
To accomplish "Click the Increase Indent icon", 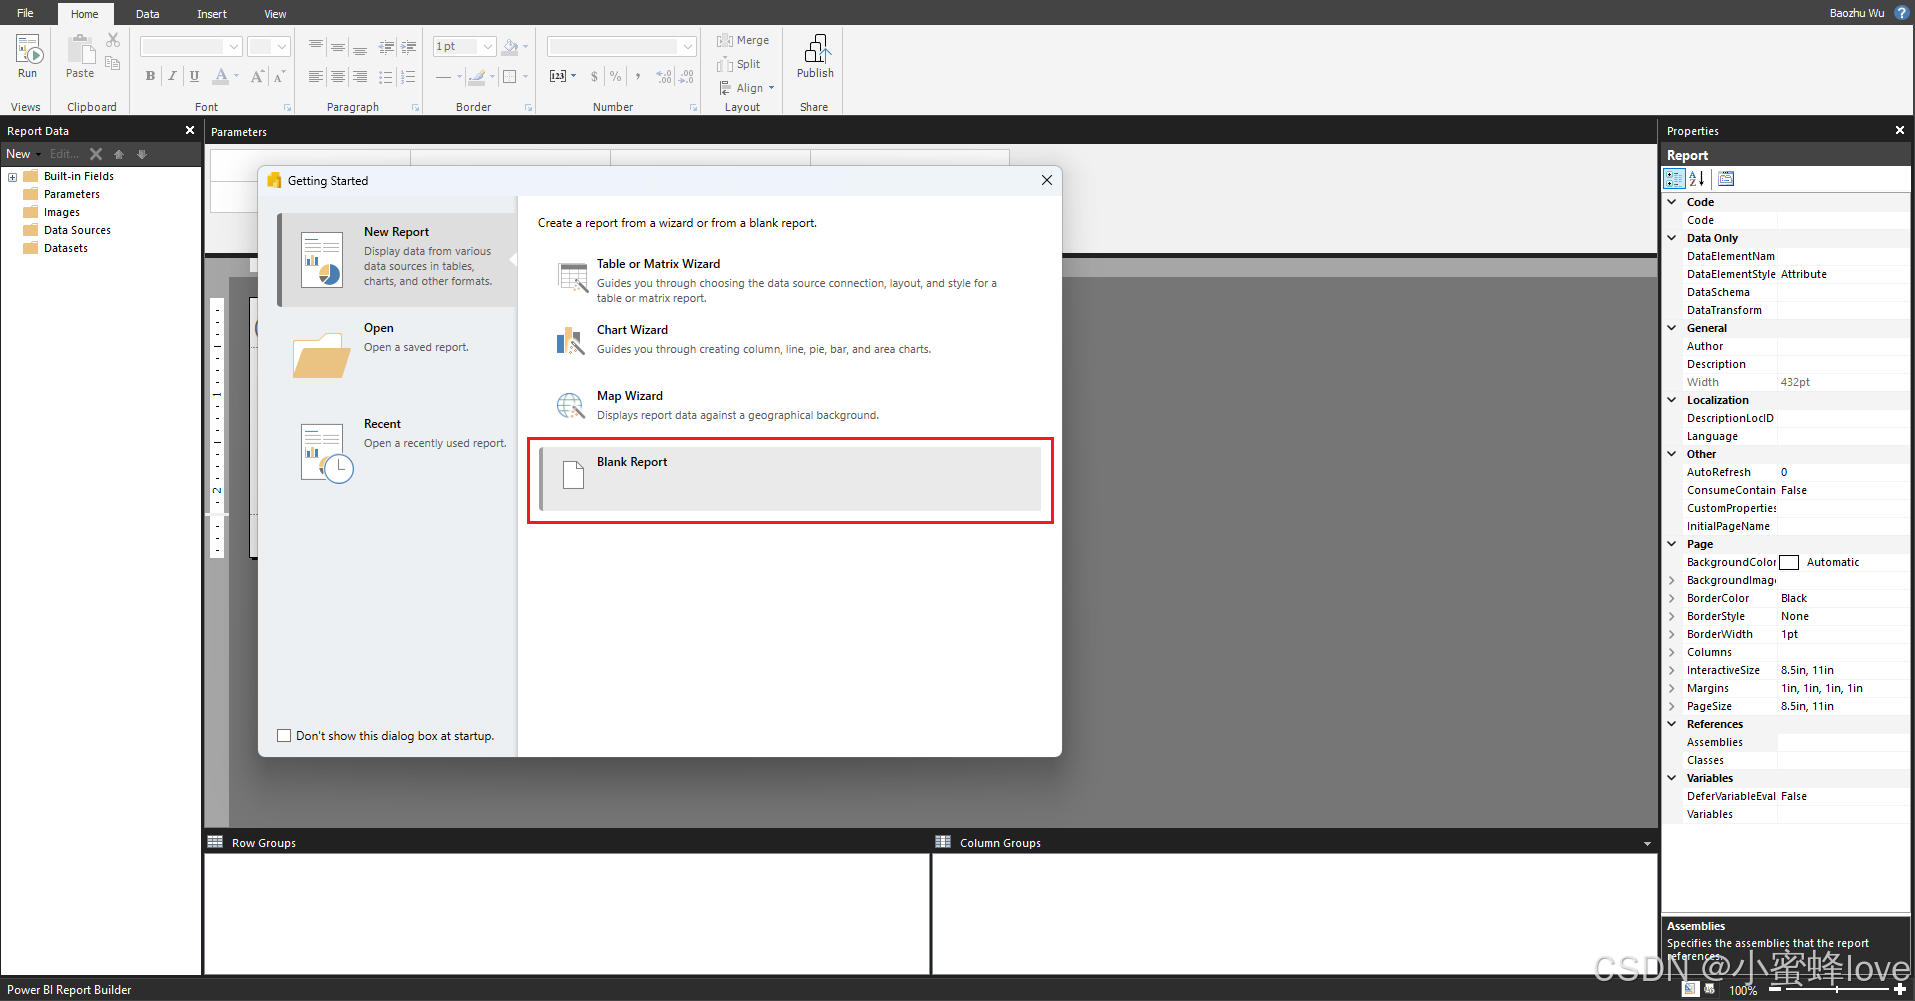I will click(408, 47).
